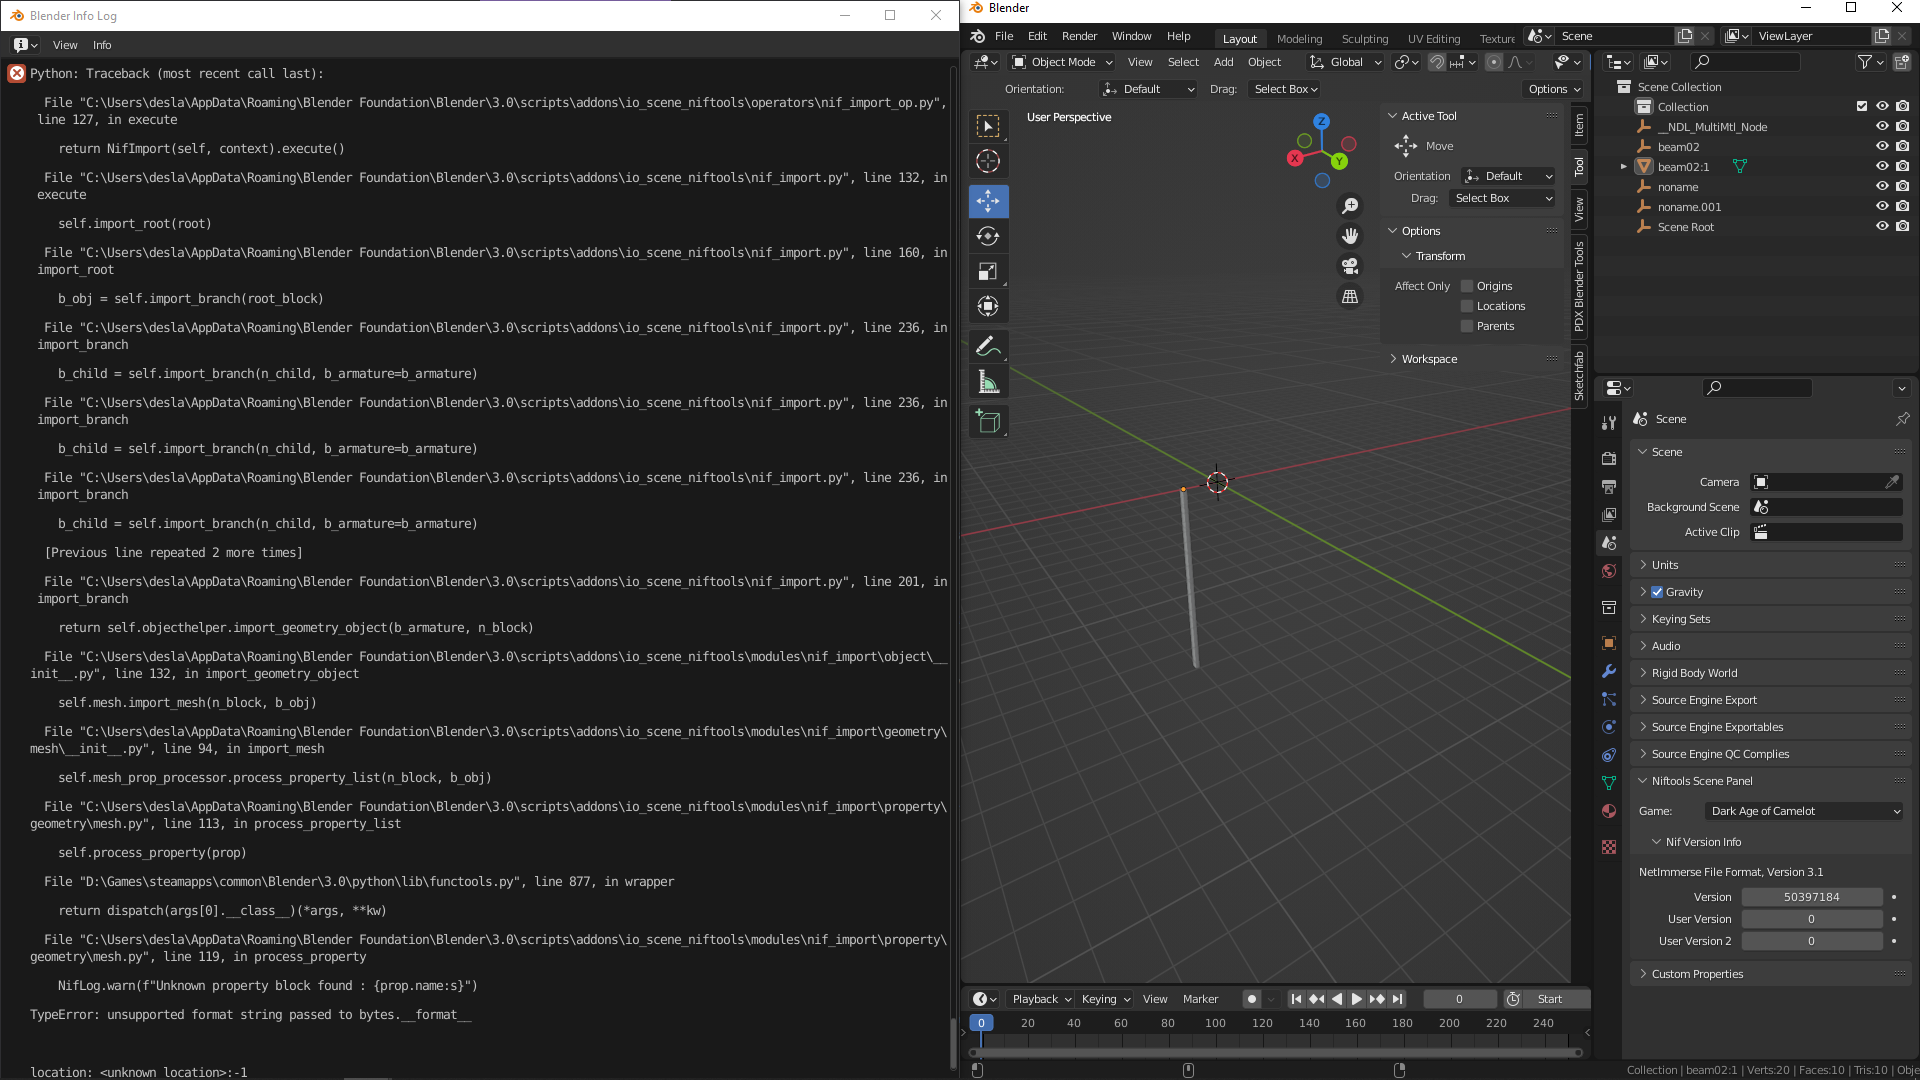
Task: Select the Rotate tool in the viewport toolbar
Action: coord(988,236)
